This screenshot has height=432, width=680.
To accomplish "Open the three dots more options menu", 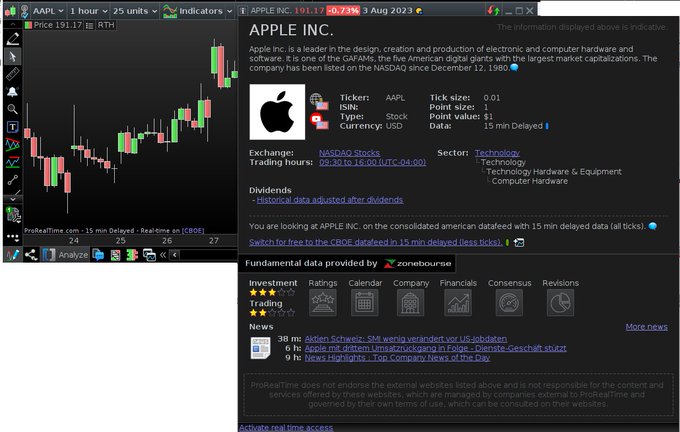I will click(13, 237).
